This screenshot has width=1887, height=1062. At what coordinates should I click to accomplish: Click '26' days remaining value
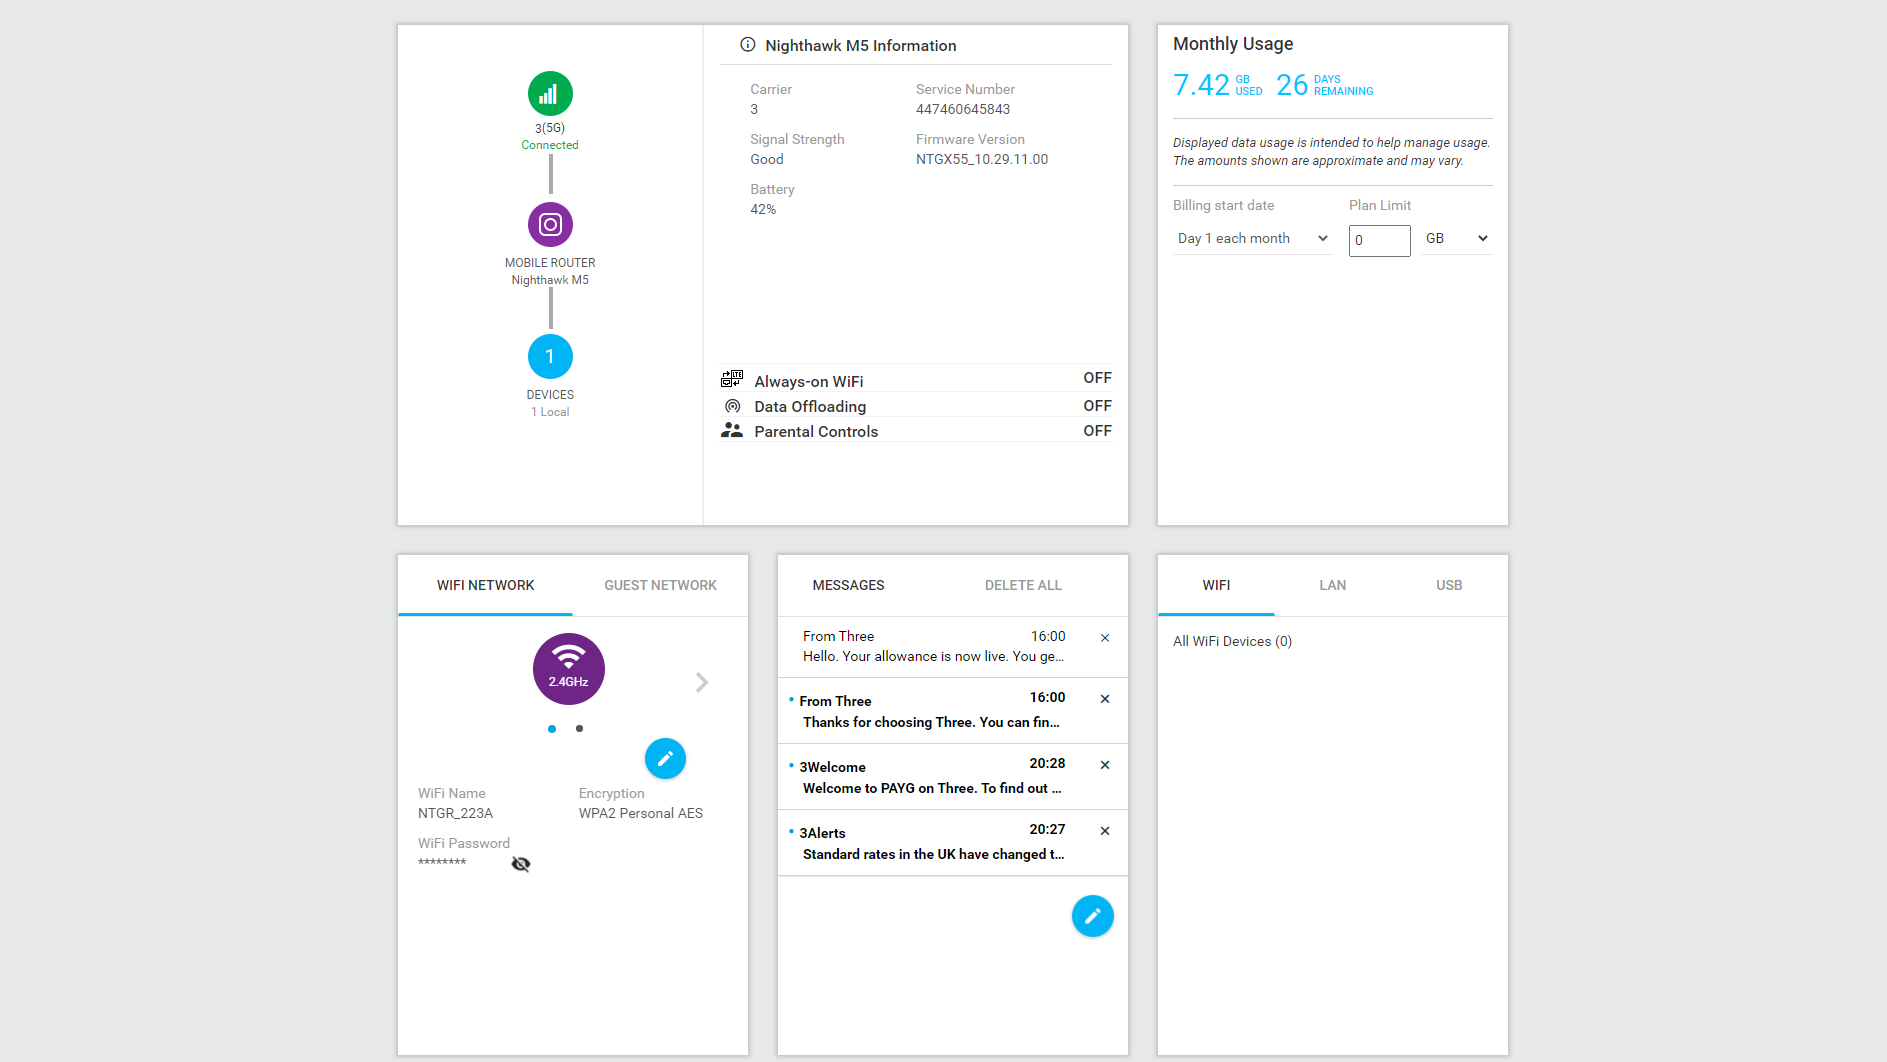coord(1292,85)
